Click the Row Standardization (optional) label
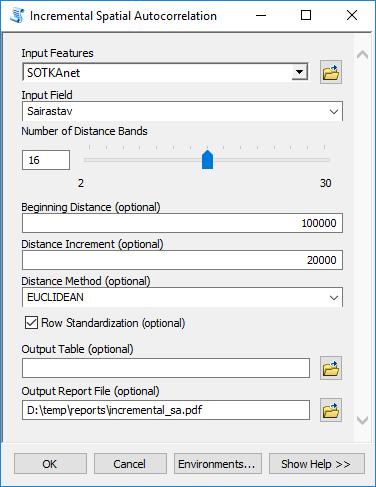The width and height of the screenshot is (376, 487). [113, 323]
